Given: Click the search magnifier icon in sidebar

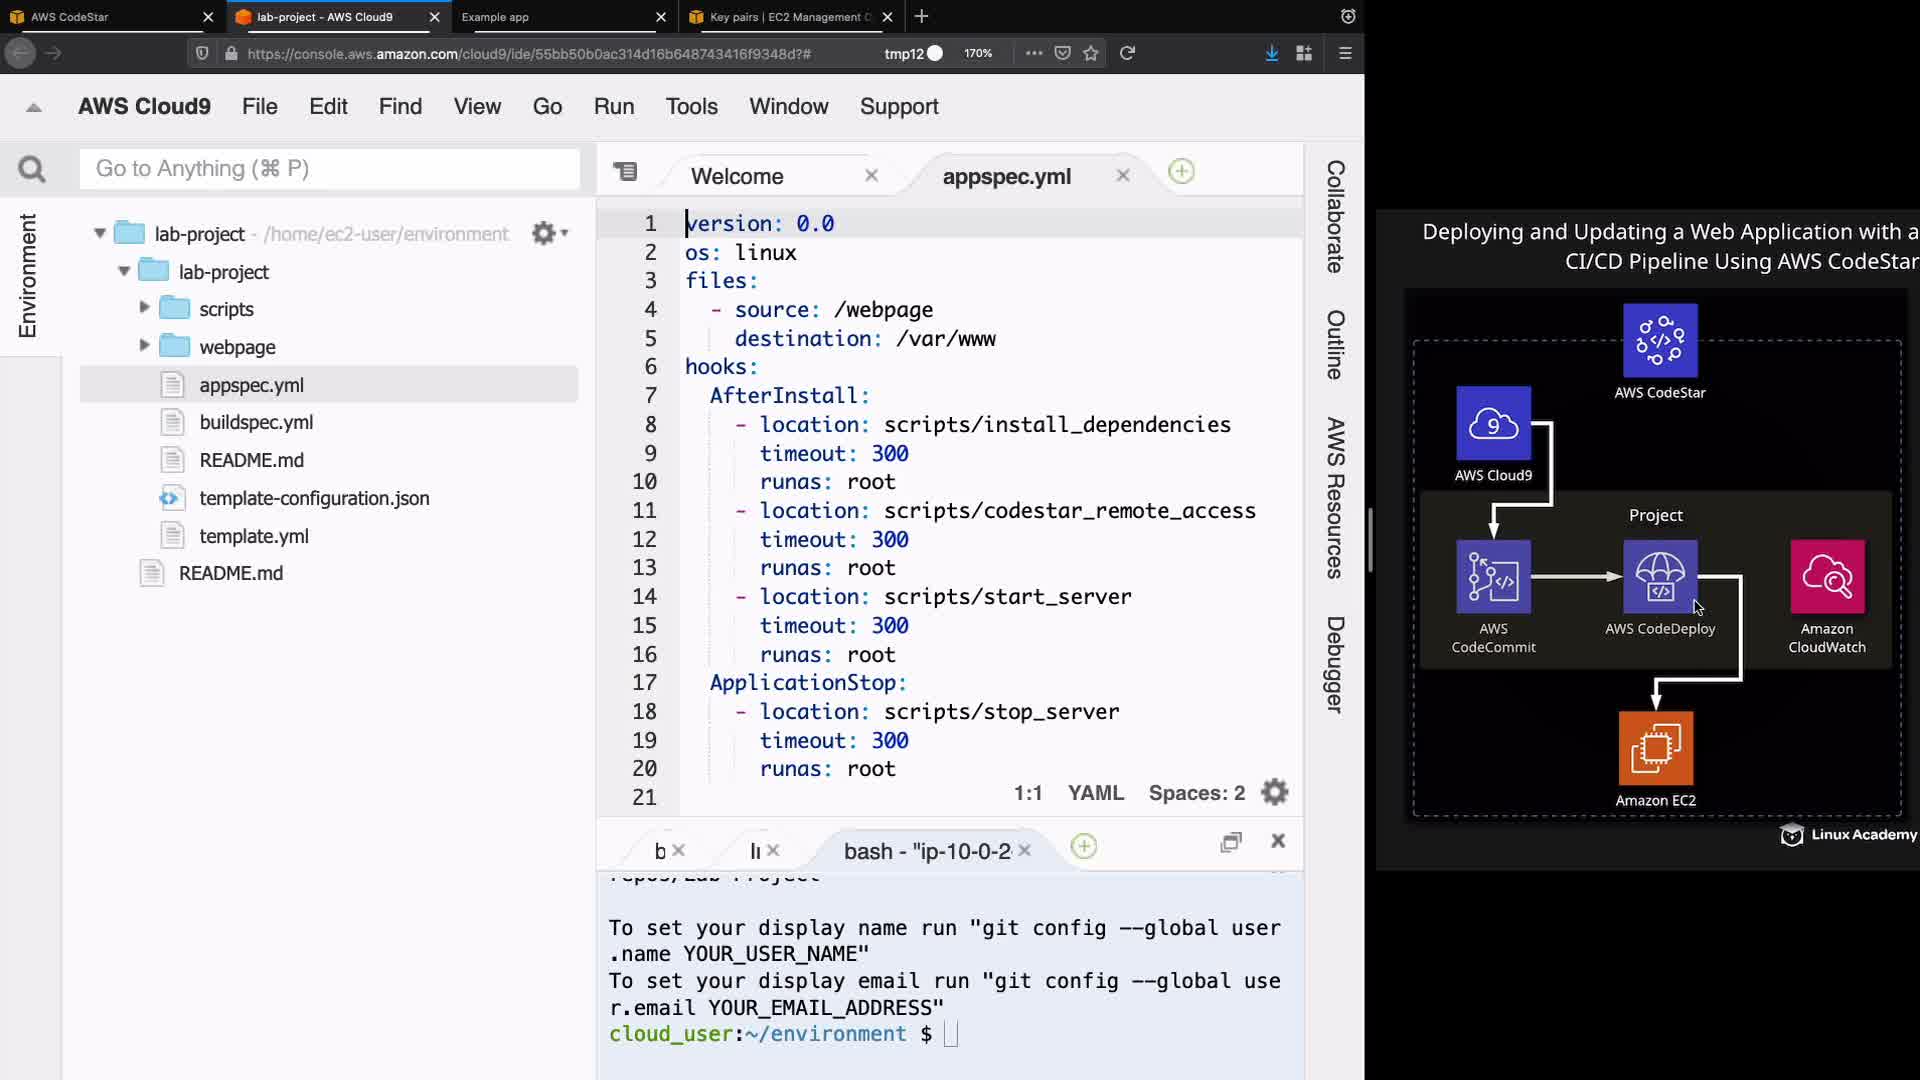Looking at the screenshot, I should tap(32, 169).
